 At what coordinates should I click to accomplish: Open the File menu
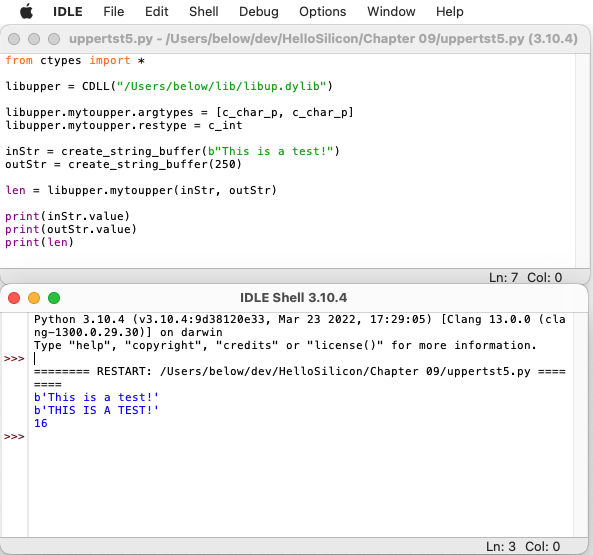113,12
